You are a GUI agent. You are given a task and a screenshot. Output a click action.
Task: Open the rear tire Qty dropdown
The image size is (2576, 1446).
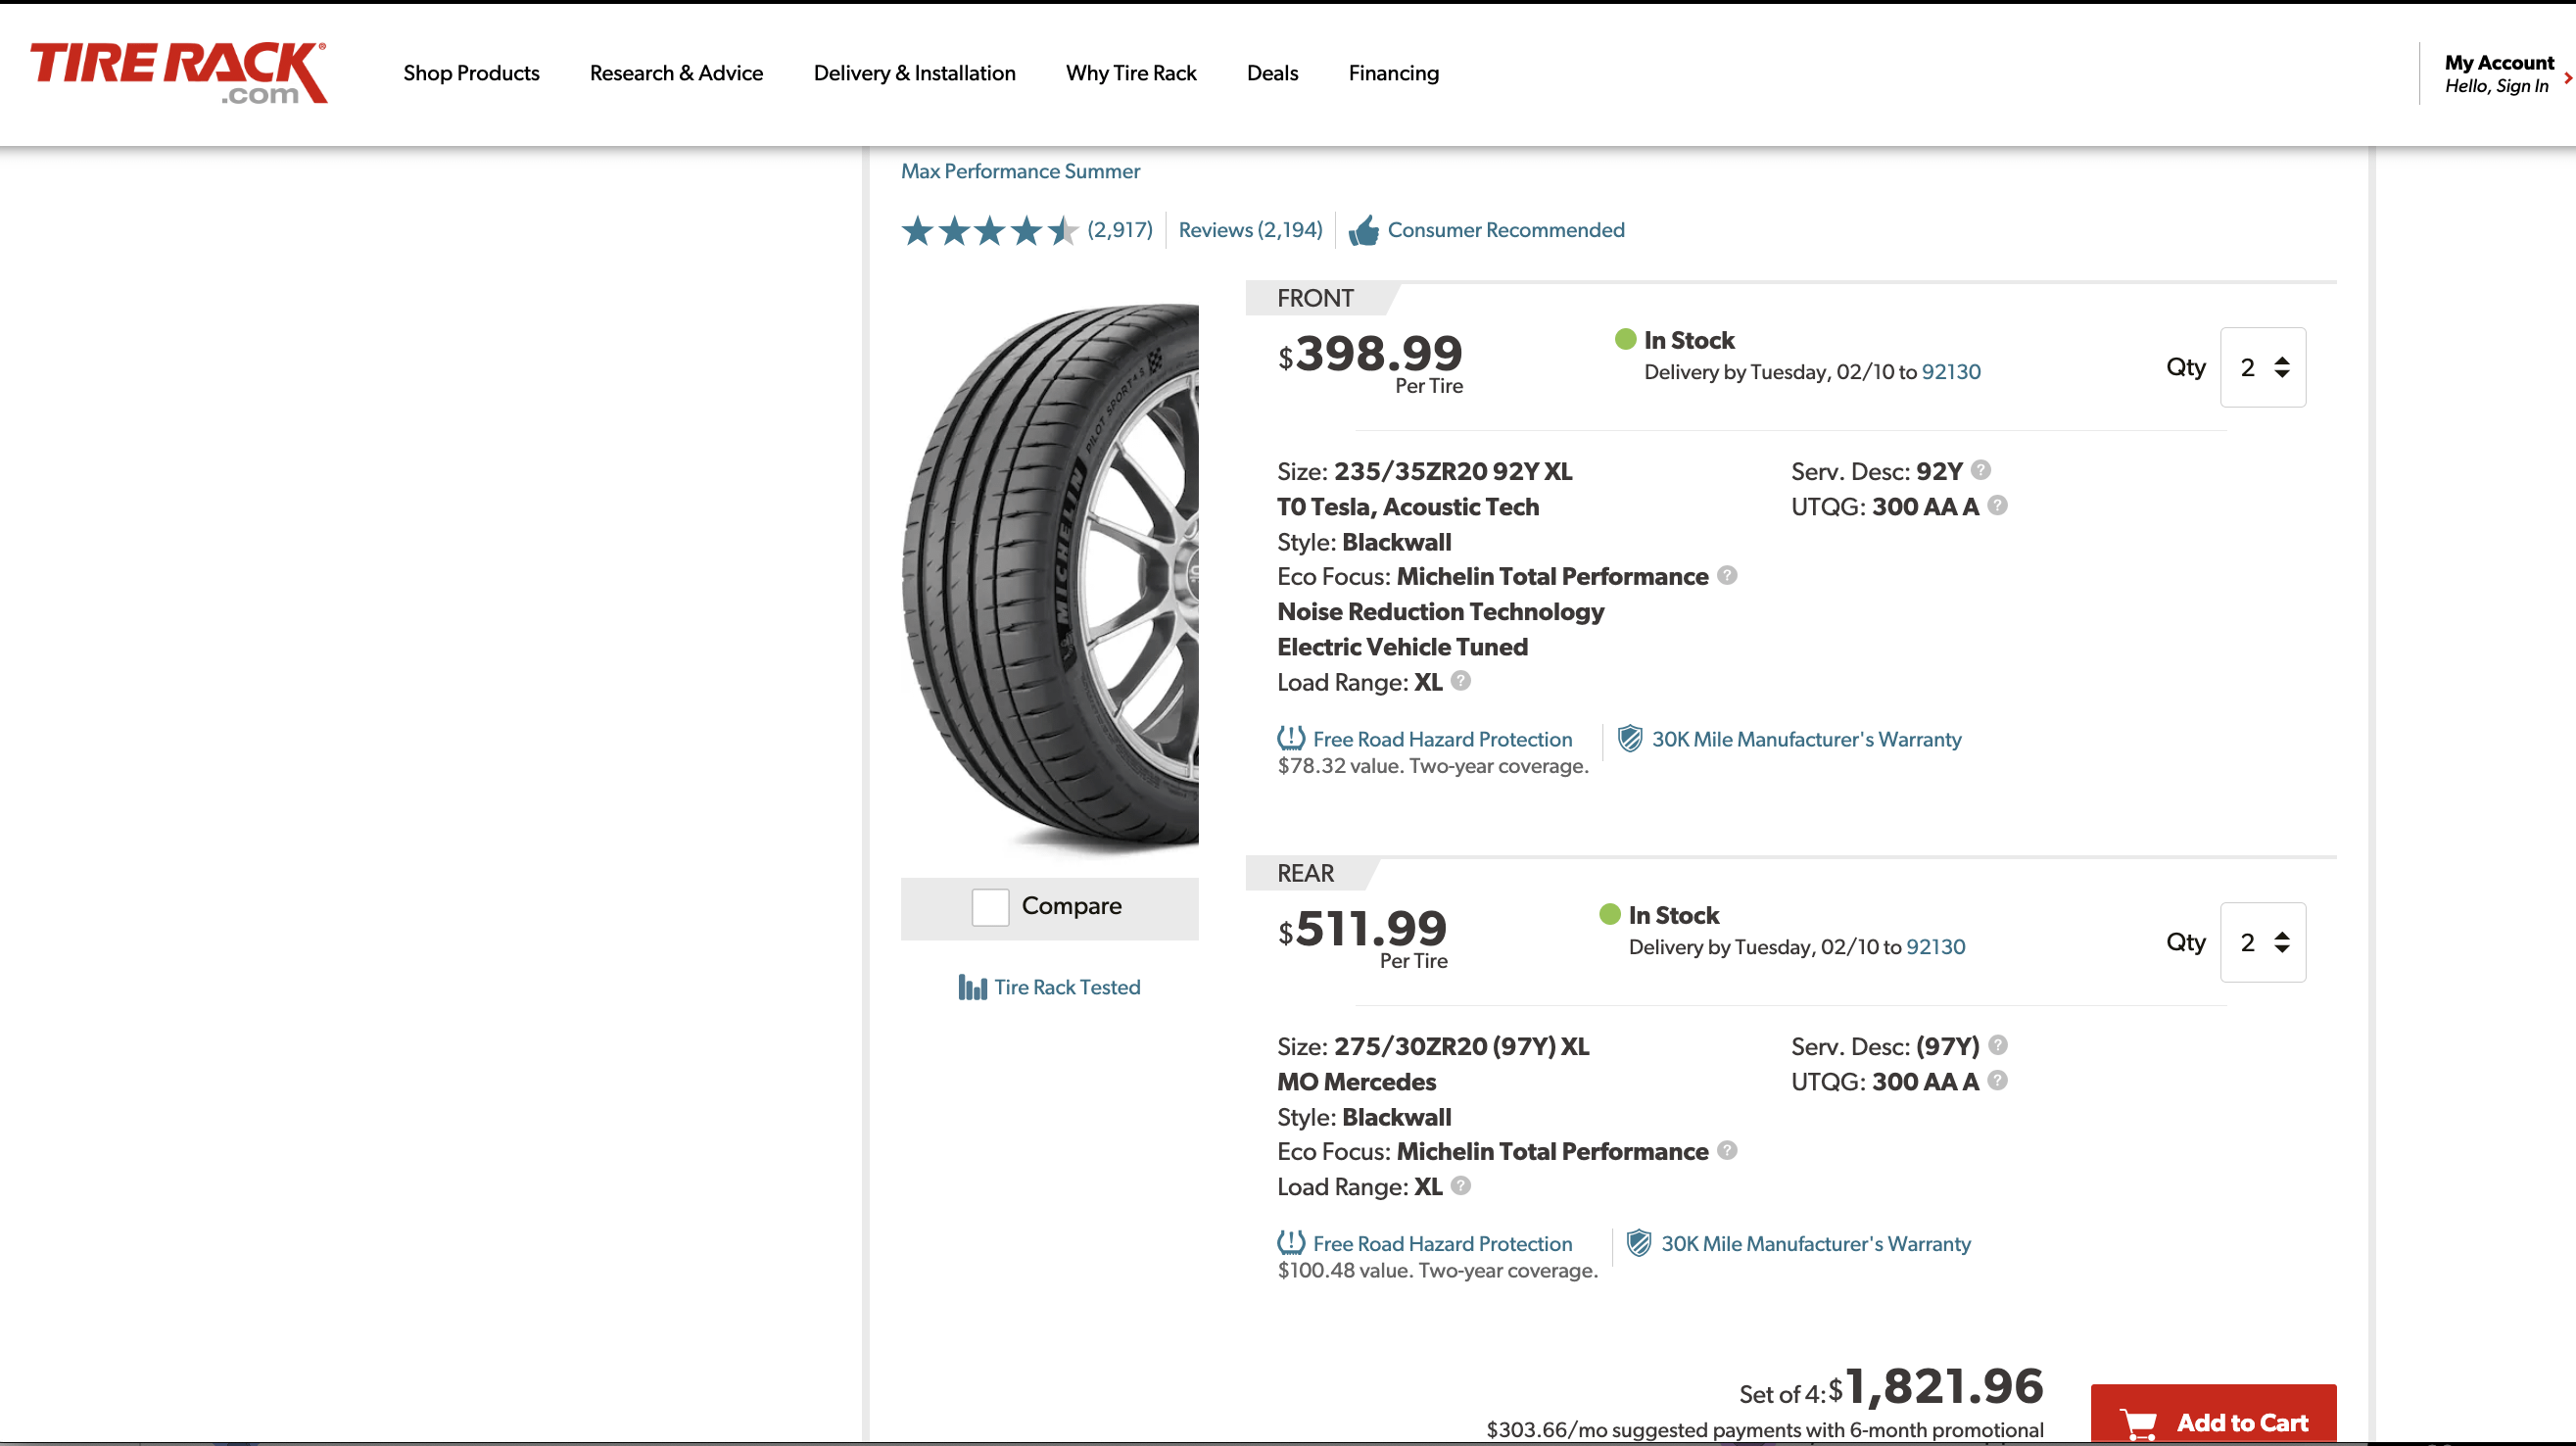pyautogui.click(x=2262, y=942)
